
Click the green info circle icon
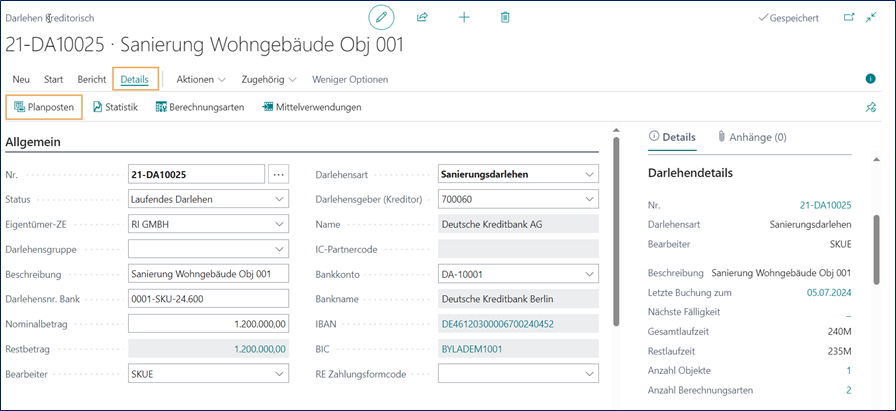(x=870, y=79)
